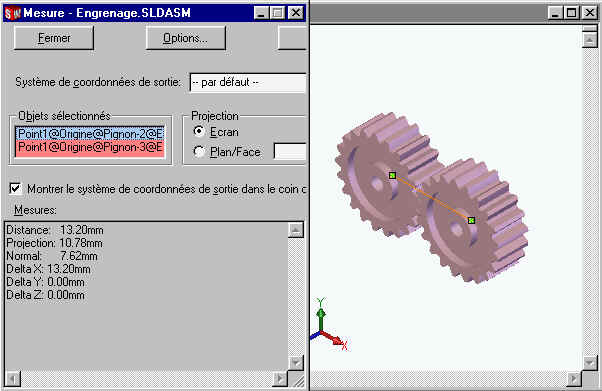
Task: Maximize the Mesure dialog window
Action: click(x=278, y=13)
